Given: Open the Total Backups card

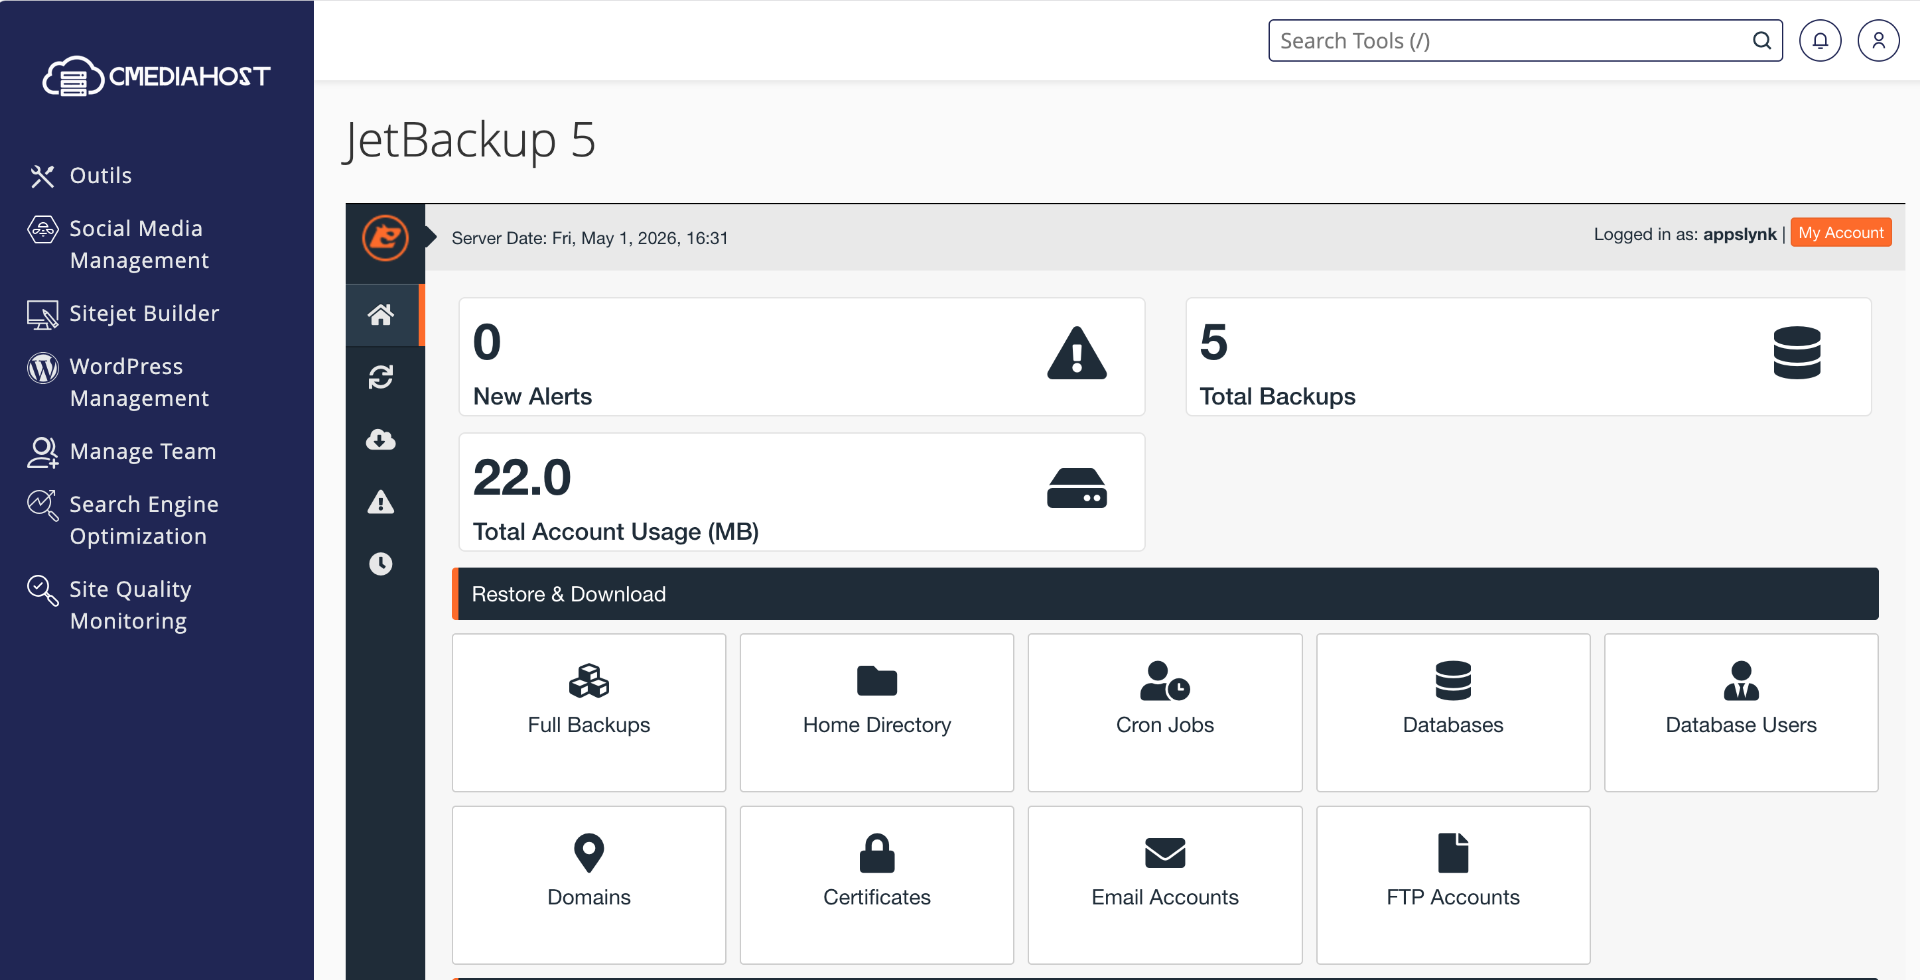Looking at the screenshot, I should pyautogui.click(x=1528, y=357).
